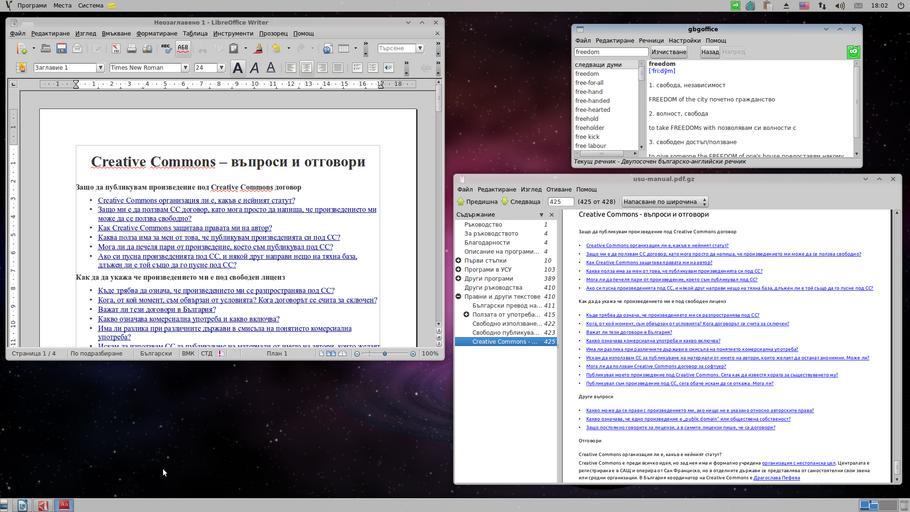This screenshot has height=512, width=910.
Task: Open the paragraph style dropdown 'Заглавие 1'
Action: click(100, 68)
